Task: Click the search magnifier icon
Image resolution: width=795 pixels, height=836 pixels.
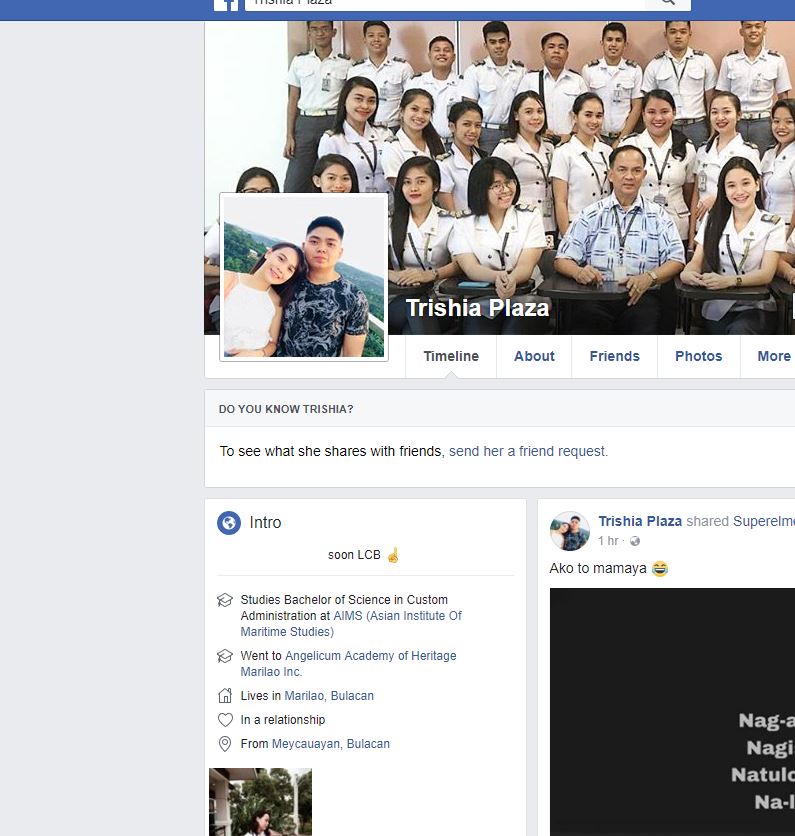Action: pos(667,3)
